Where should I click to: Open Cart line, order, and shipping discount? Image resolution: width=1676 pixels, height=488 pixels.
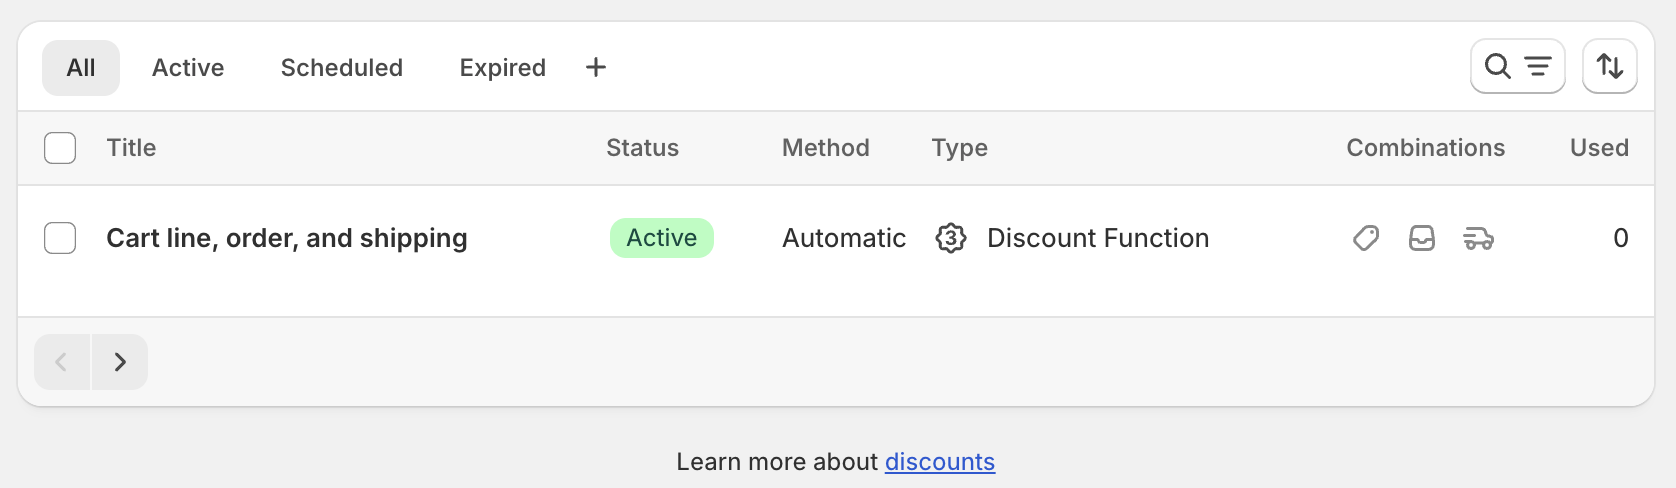(287, 238)
